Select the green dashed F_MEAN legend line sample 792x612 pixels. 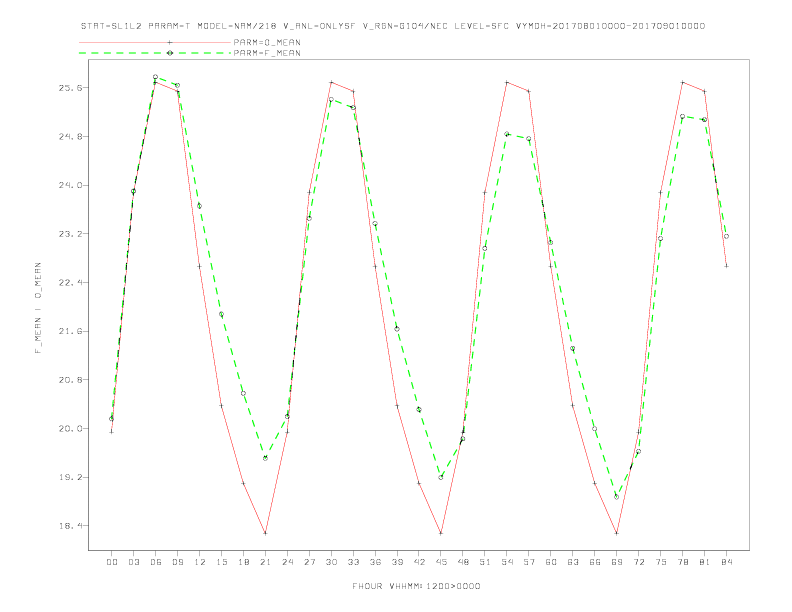pyautogui.click(x=155, y=53)
